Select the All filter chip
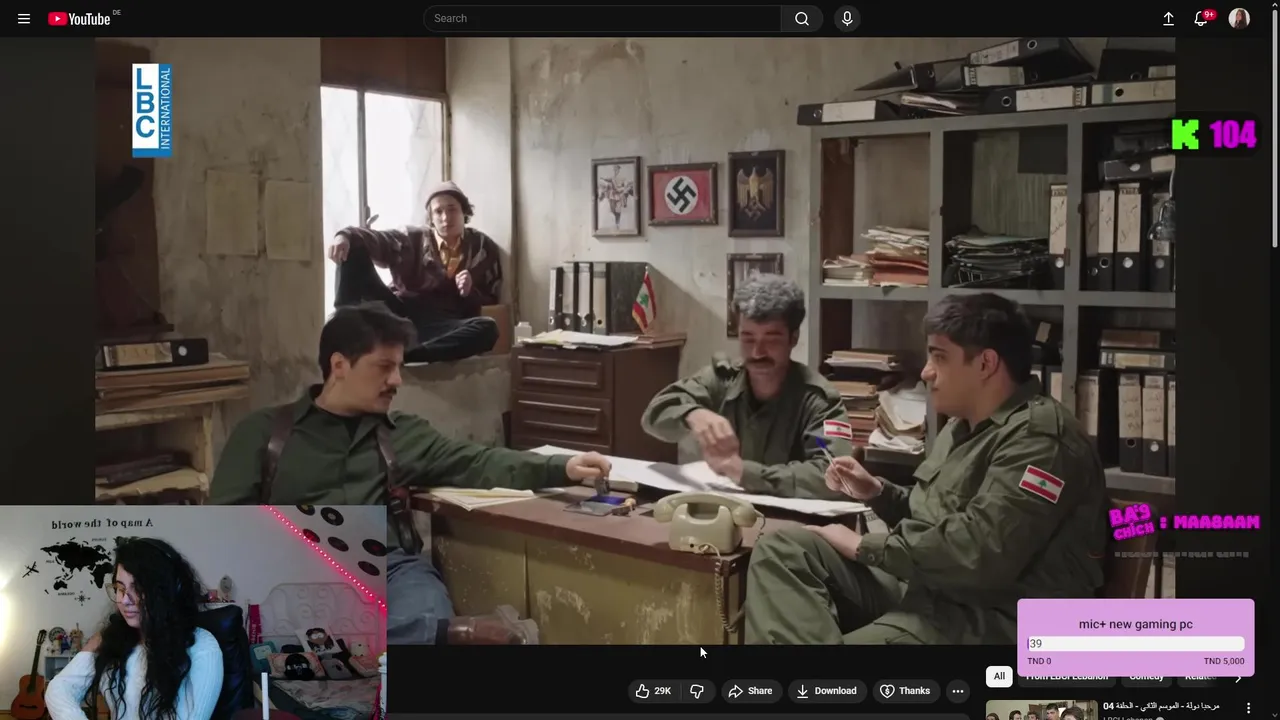This screenshot has height=720, width=1280. [x=999, y=676]
